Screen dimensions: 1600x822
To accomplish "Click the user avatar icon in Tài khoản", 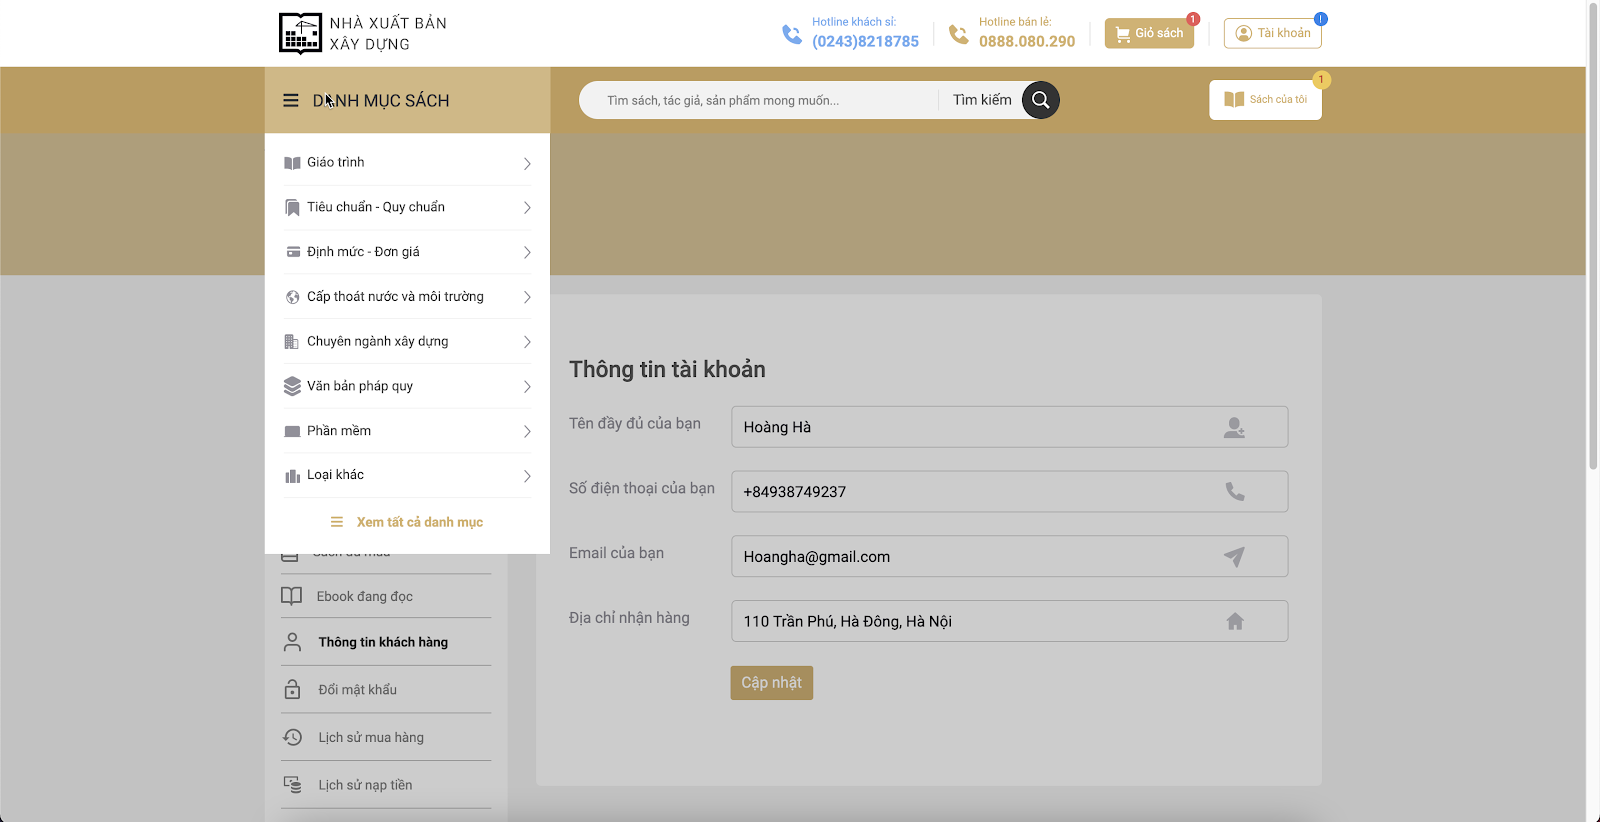I will pyautogui.click(x=1244, y=33).
